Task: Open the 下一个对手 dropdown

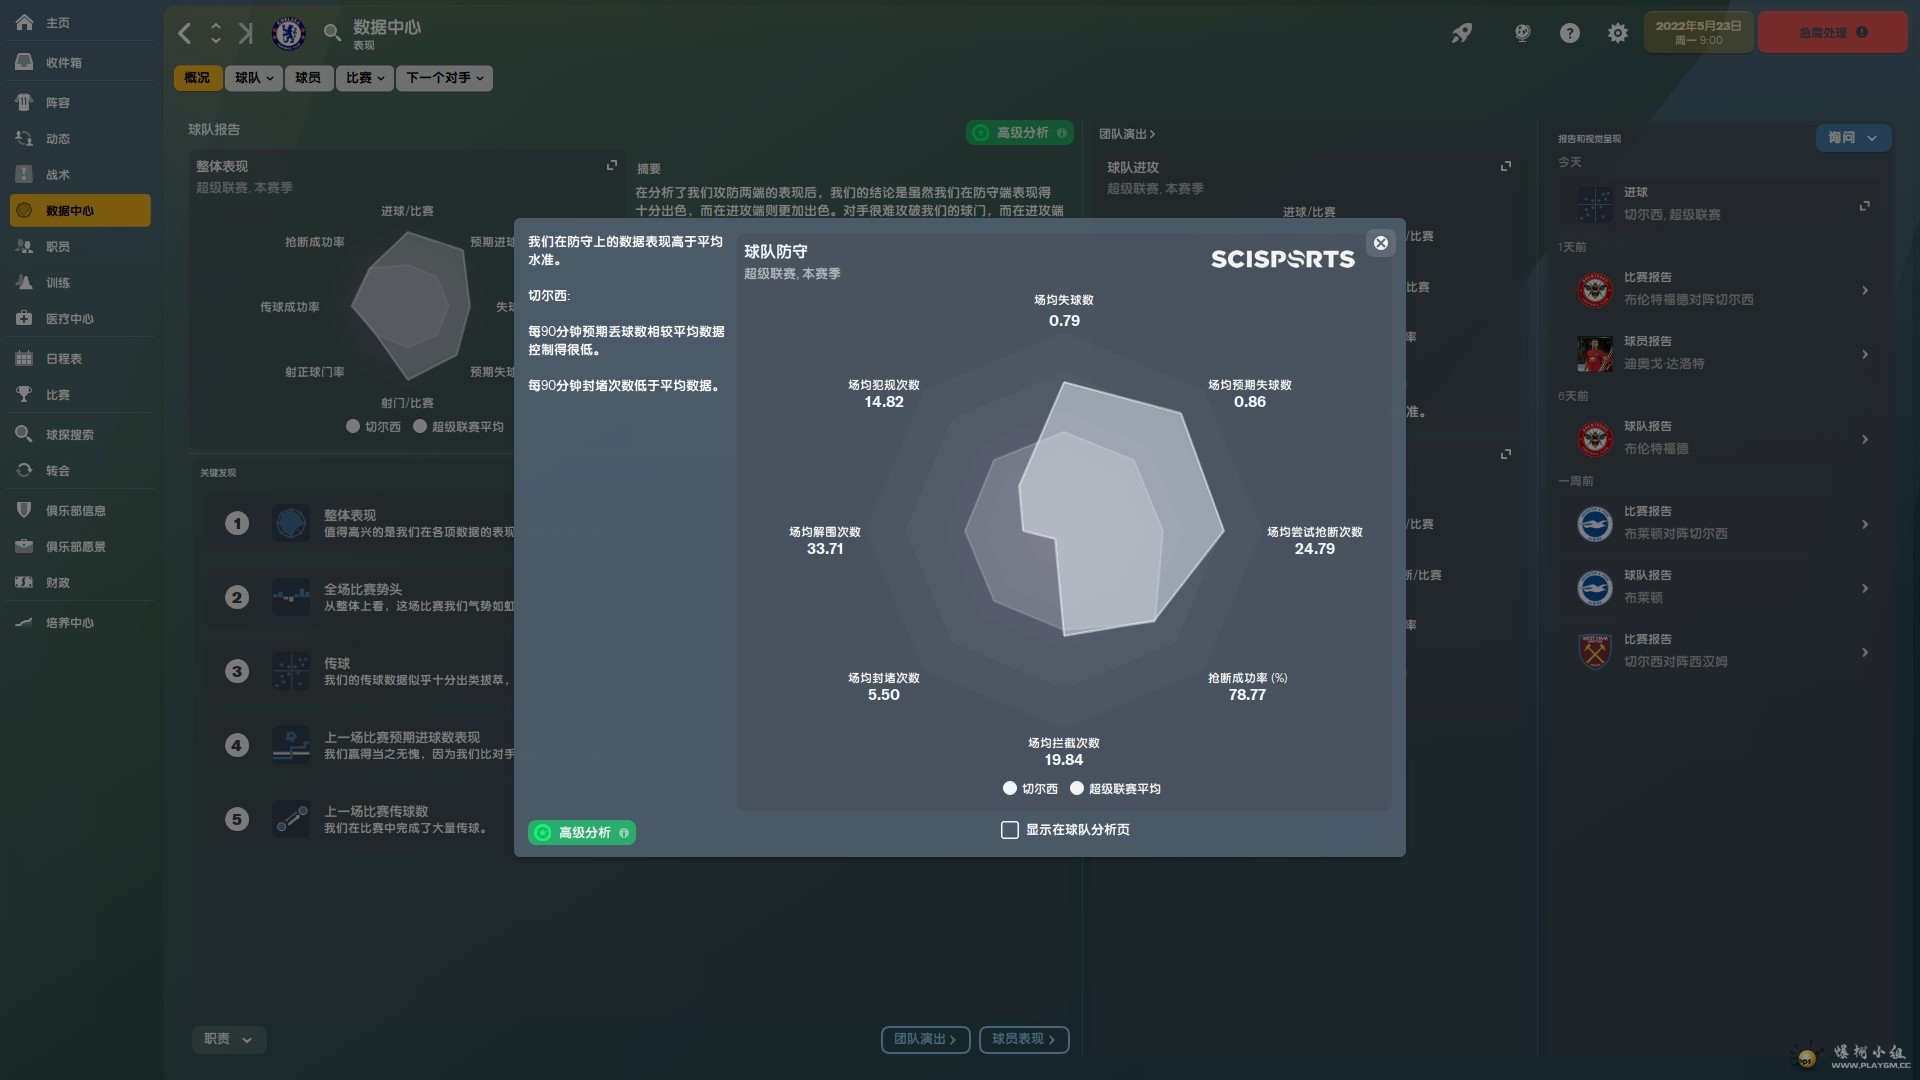Action: click(x=444, y=78)
